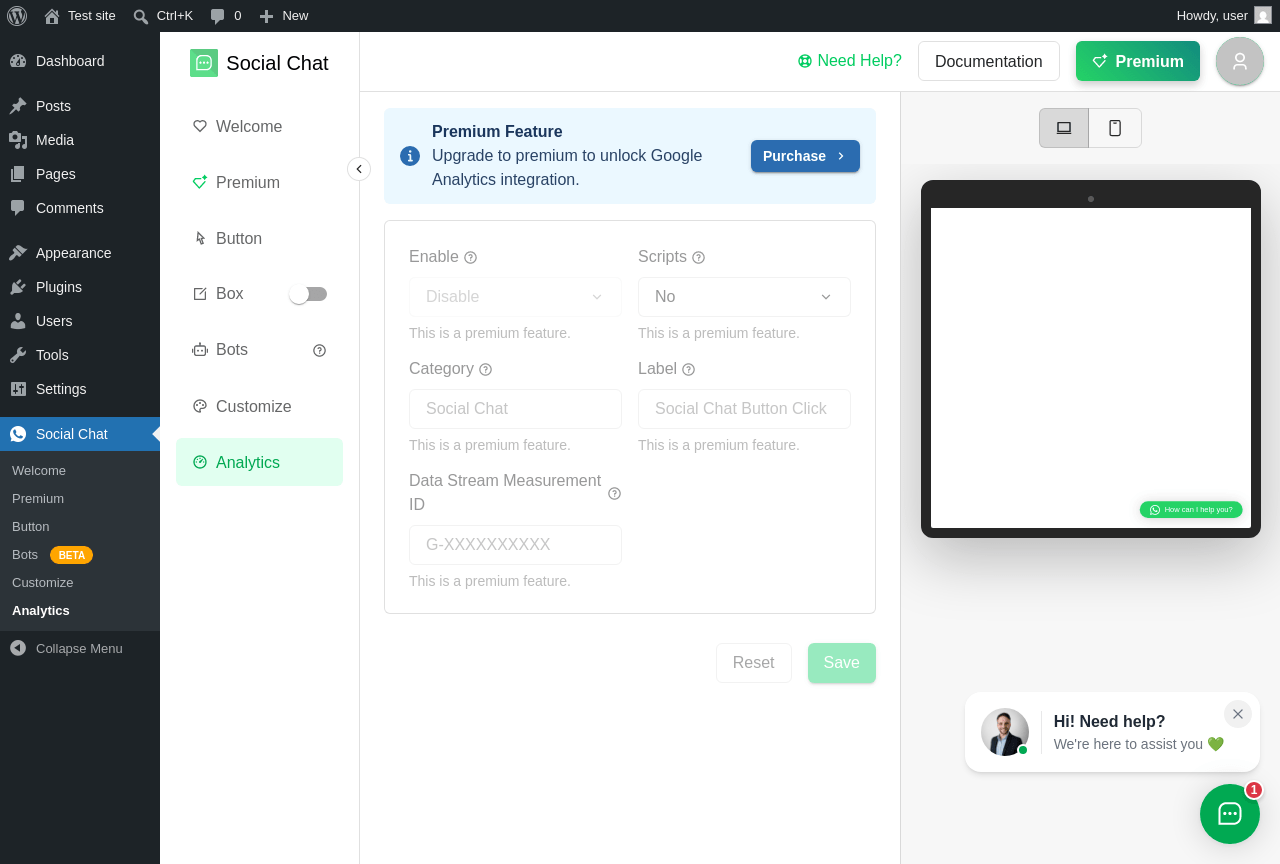Click the Purchase button
The height and width of the screenshot is (864, 1280).
click(x=805, y=156)
